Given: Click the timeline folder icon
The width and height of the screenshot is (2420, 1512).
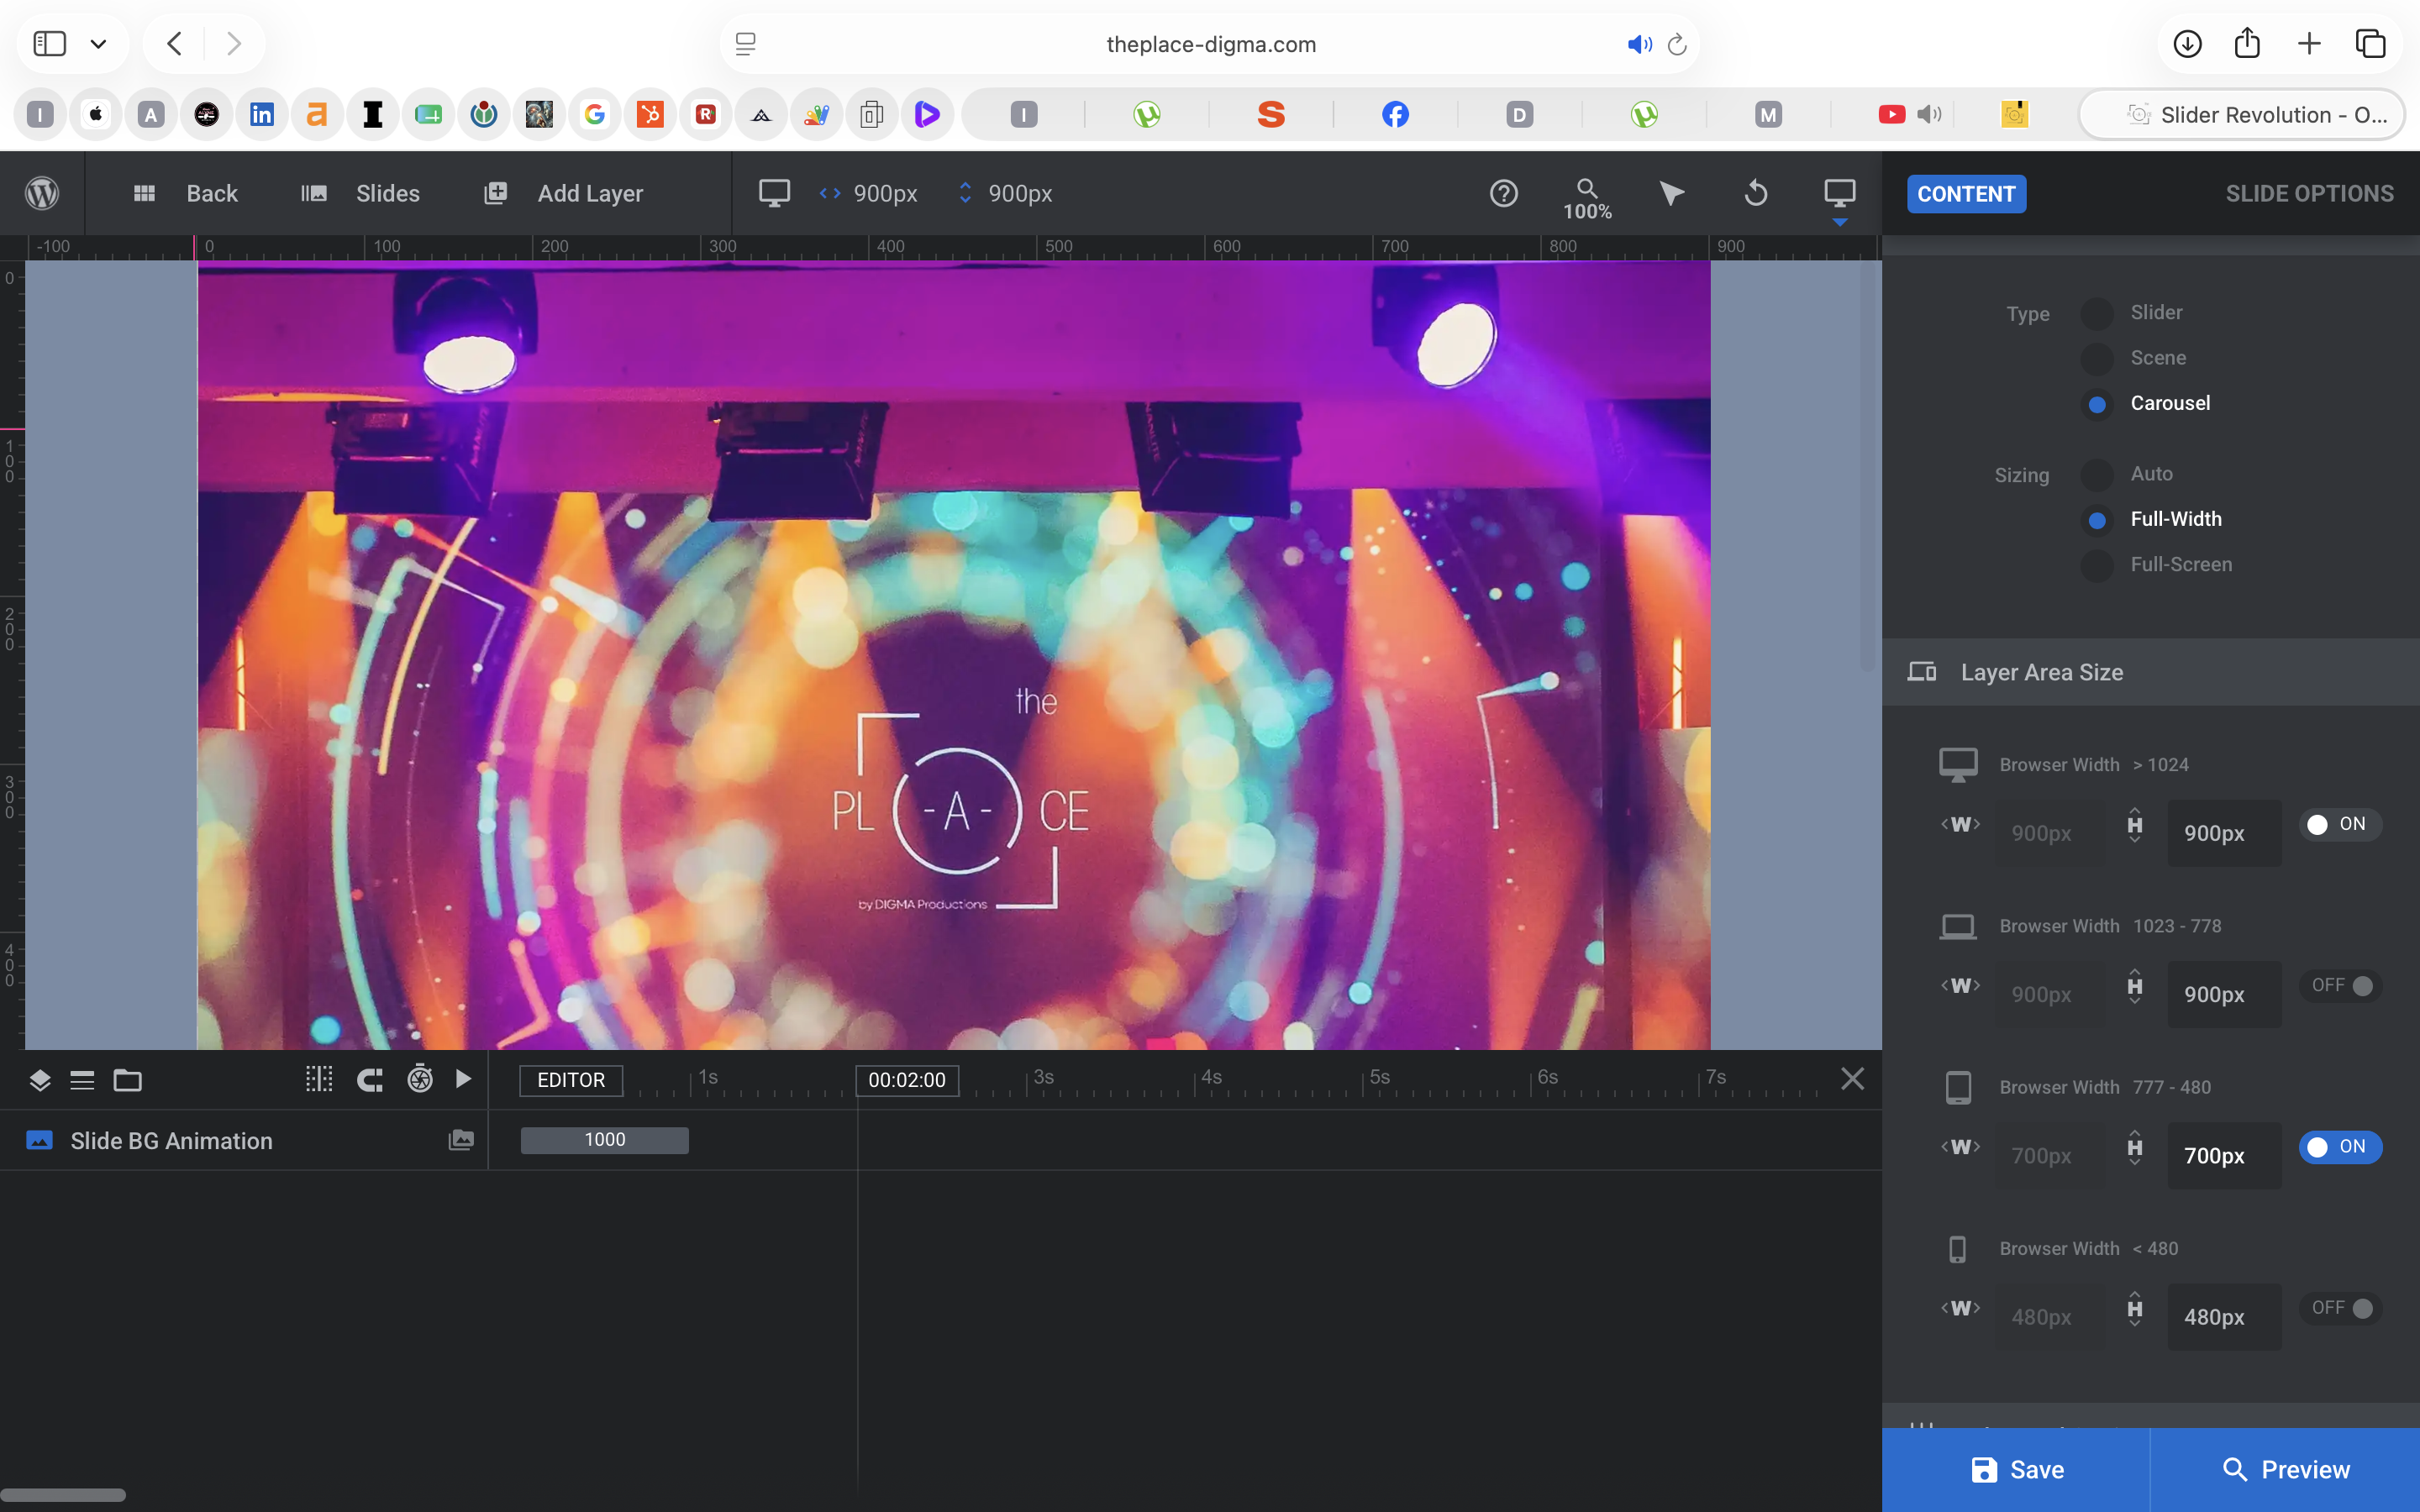Looking at the screenshot, I should 127,1080.
